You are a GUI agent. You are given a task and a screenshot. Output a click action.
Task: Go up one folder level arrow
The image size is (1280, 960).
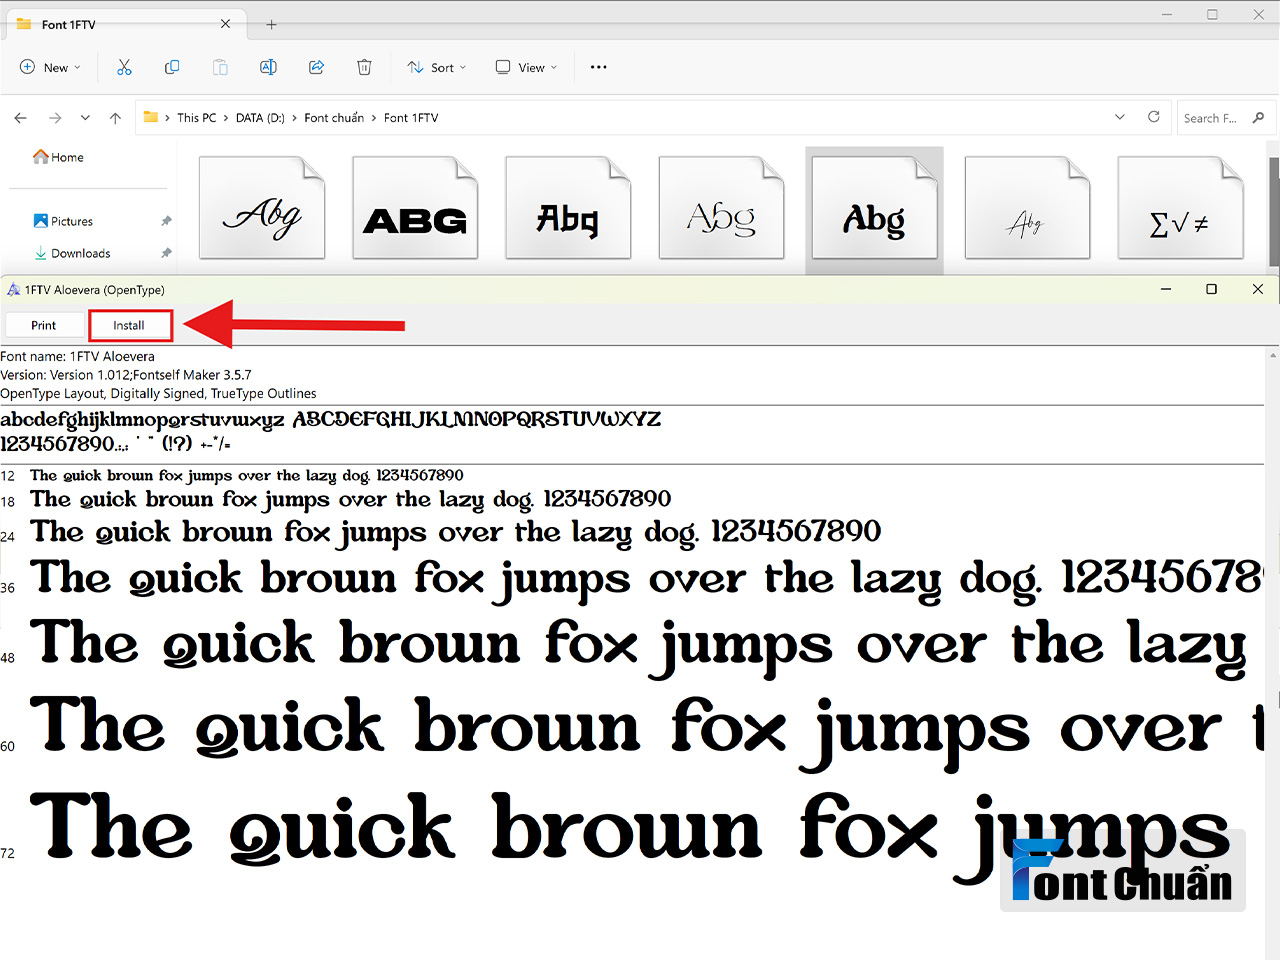[x=115, y=118]
